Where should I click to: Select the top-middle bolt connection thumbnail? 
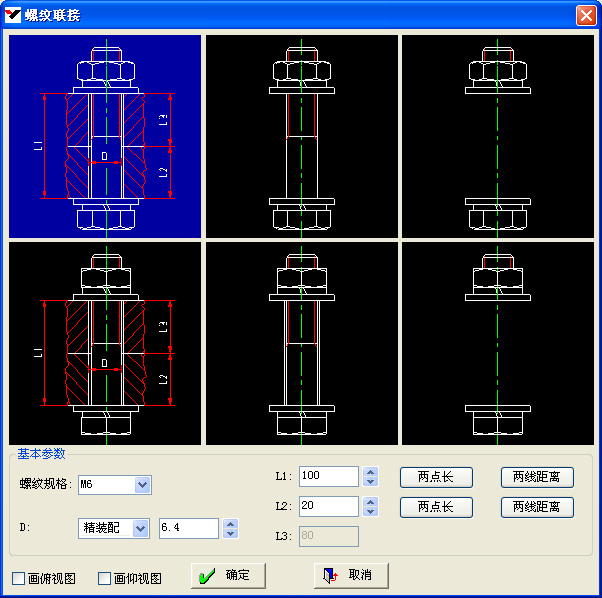(x=301, y=137)
